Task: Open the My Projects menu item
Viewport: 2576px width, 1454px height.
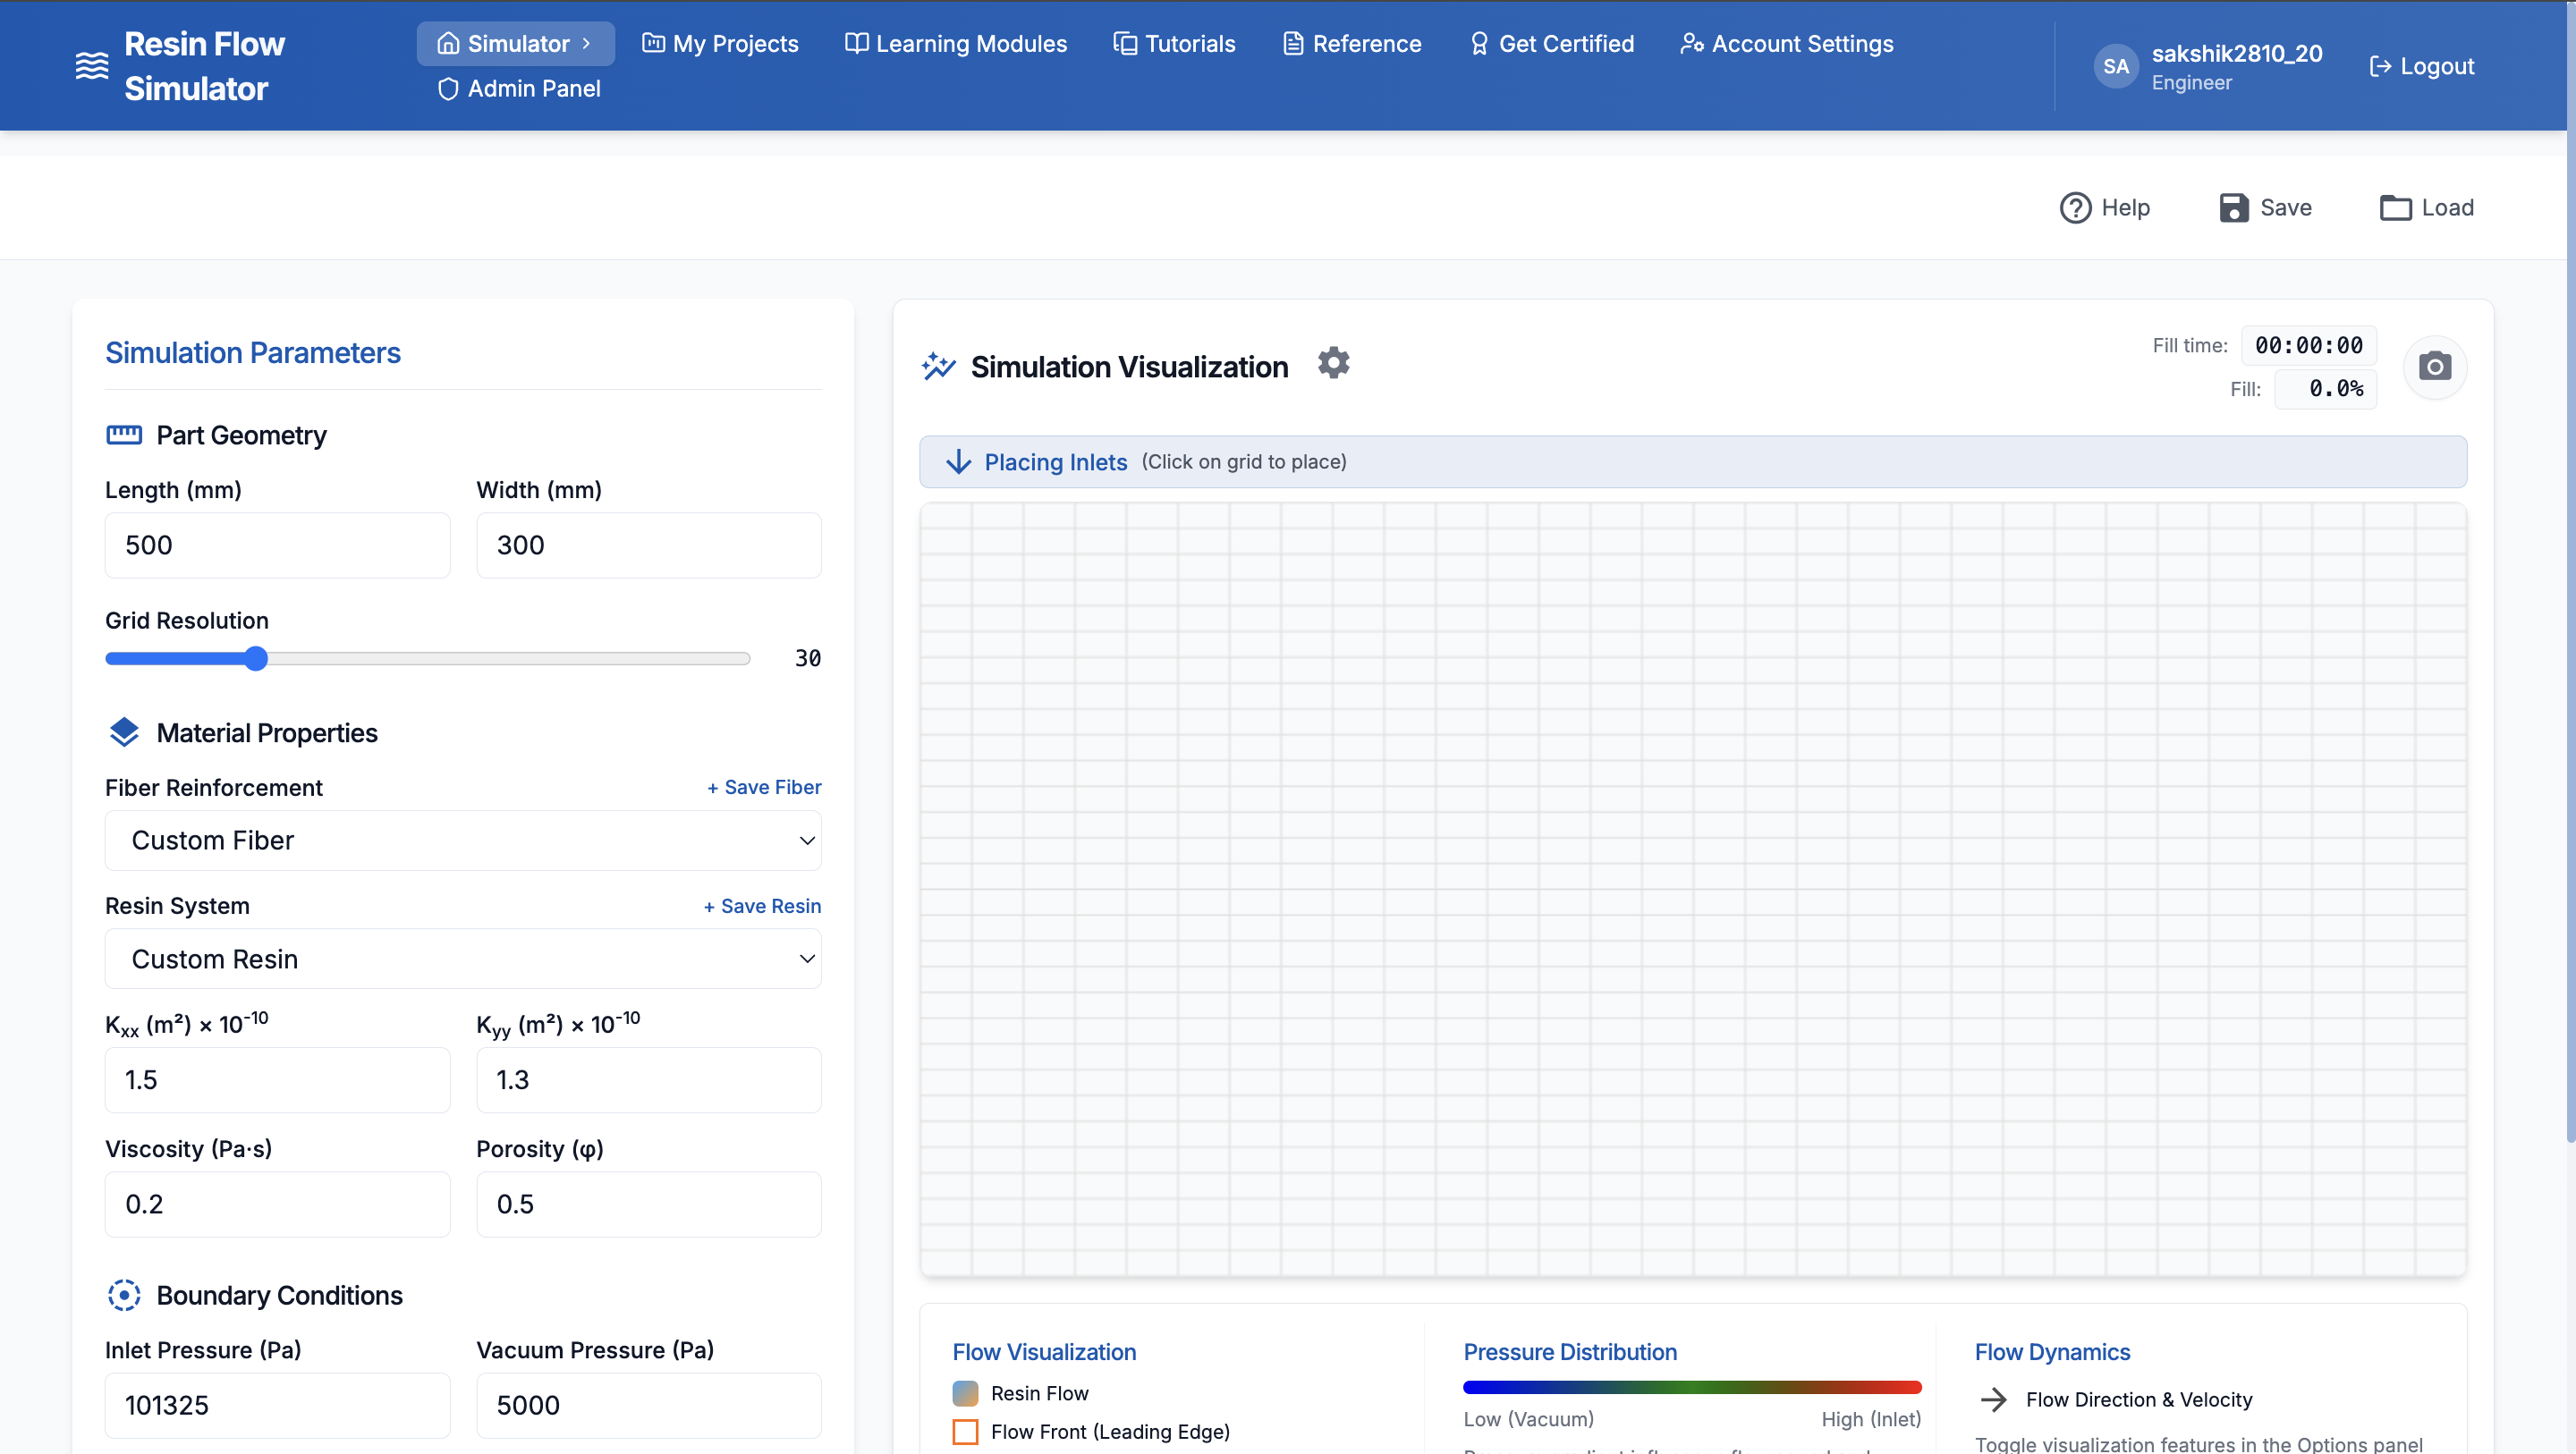Action: click(720, 44)
